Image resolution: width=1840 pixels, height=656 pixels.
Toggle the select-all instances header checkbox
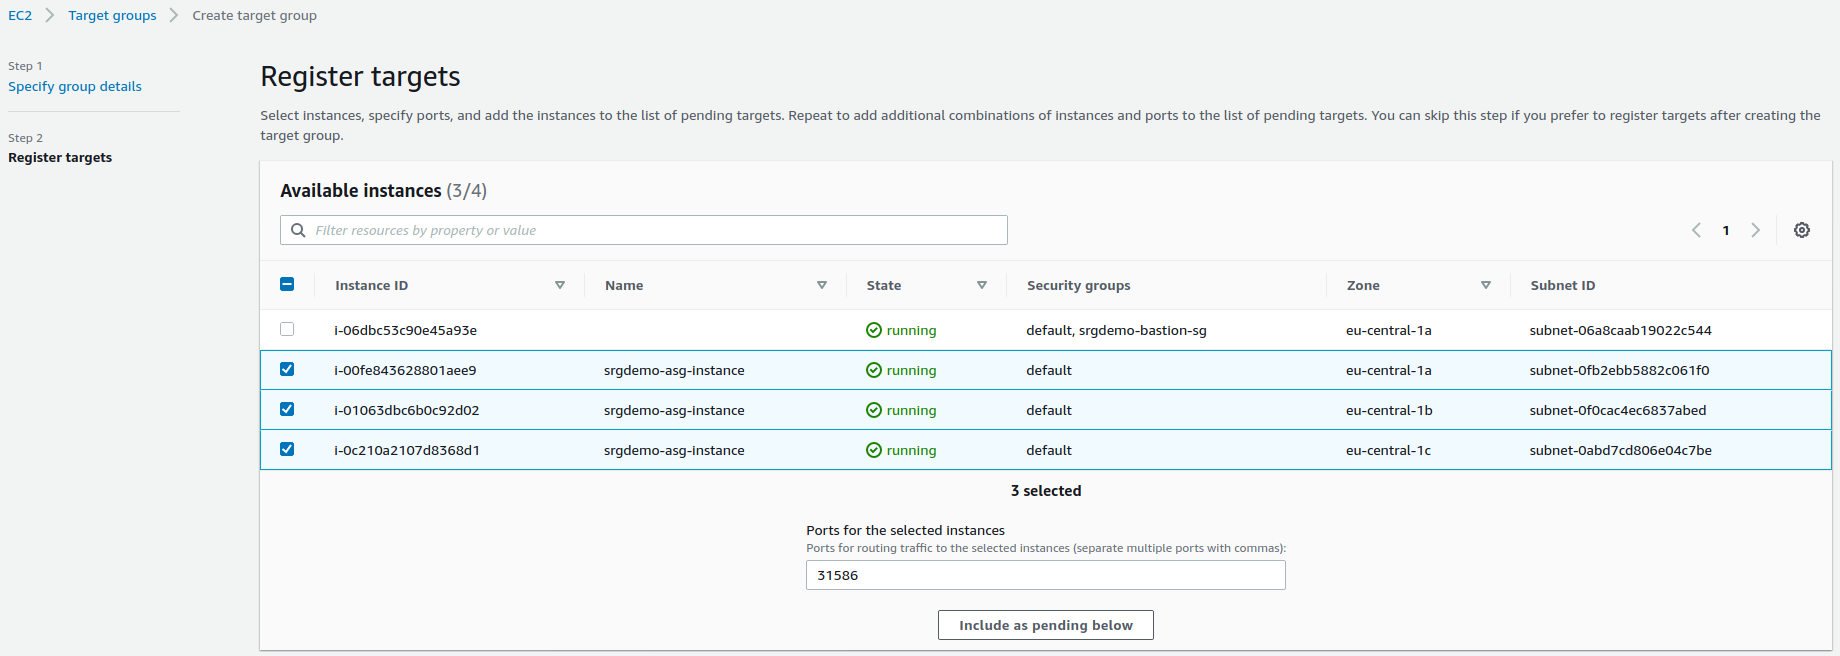point(287,284)
